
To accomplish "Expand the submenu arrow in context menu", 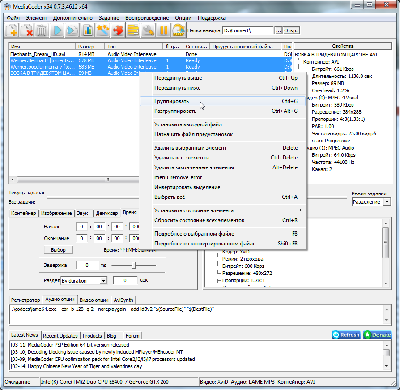I will 300,210.
